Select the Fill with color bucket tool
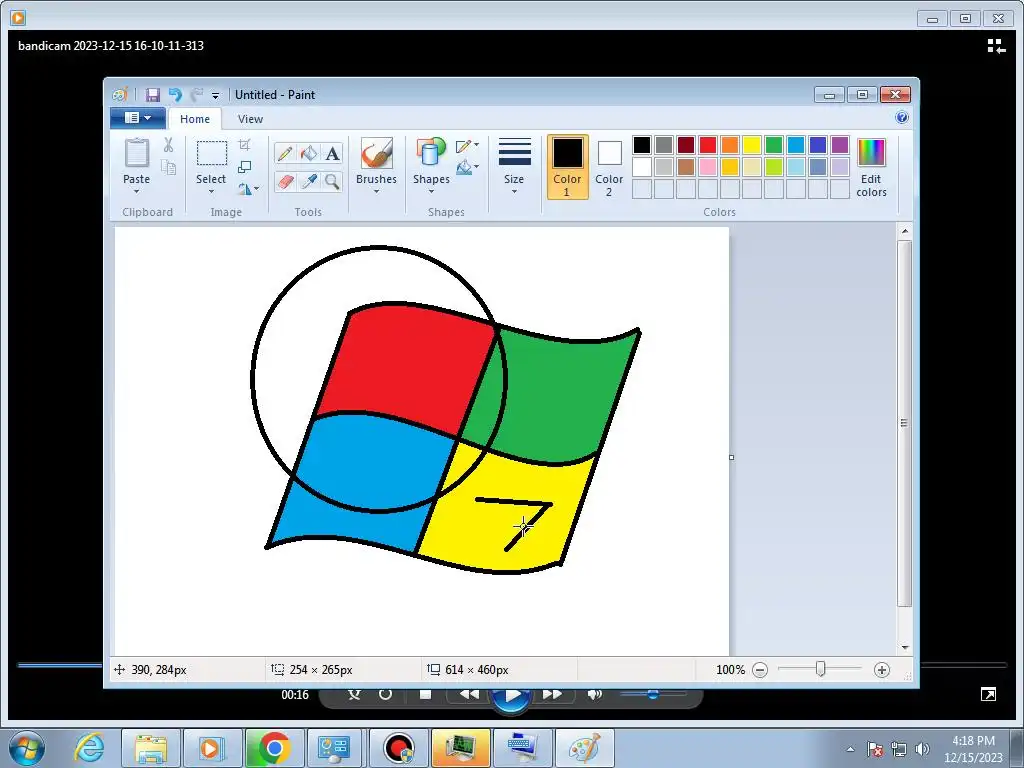Screen dimensions: 1024x768 309,153
